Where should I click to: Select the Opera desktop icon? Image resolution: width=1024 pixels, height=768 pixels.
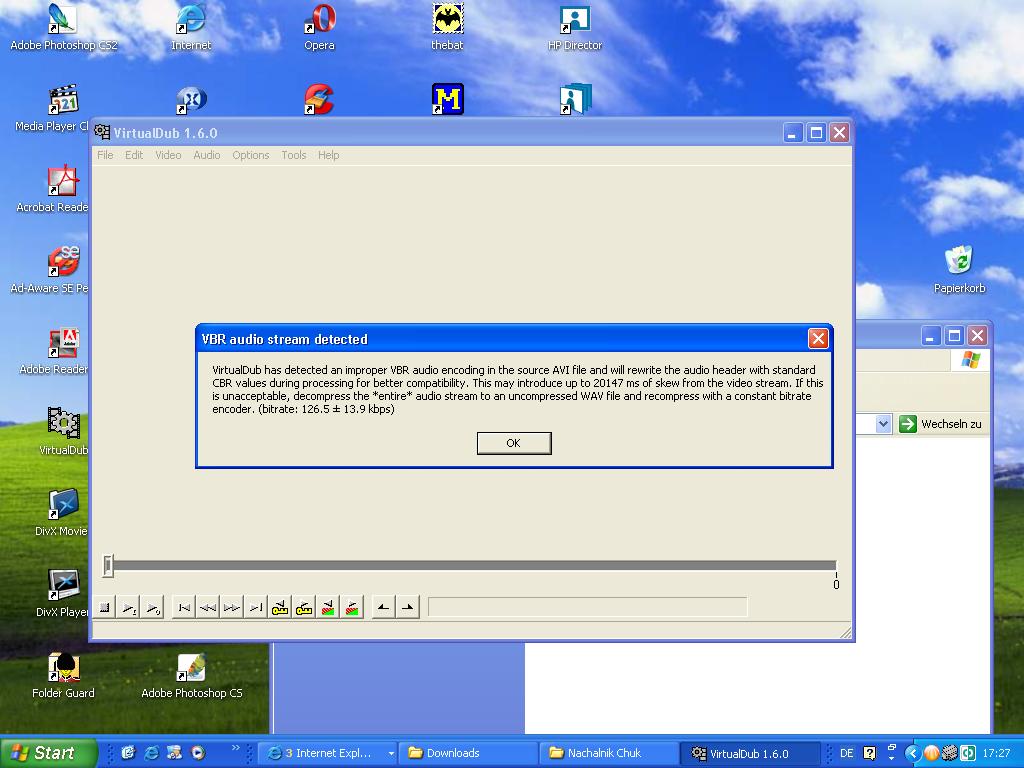(x=319, y=27)
